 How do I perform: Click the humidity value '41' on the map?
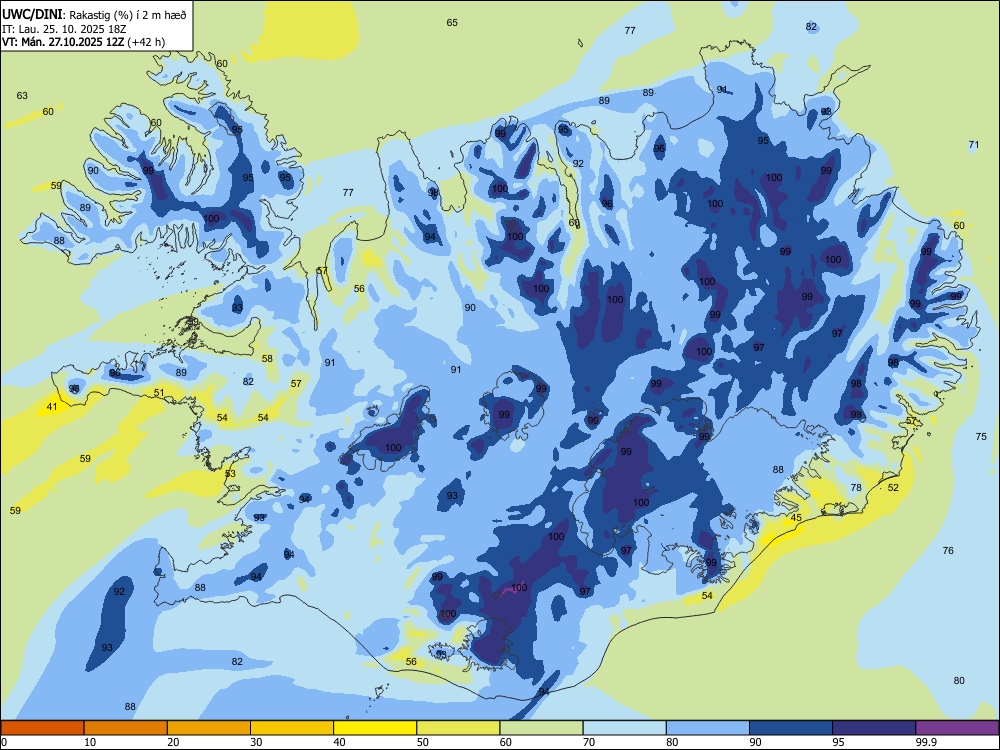pyautogui.click(x=52, y=407)
